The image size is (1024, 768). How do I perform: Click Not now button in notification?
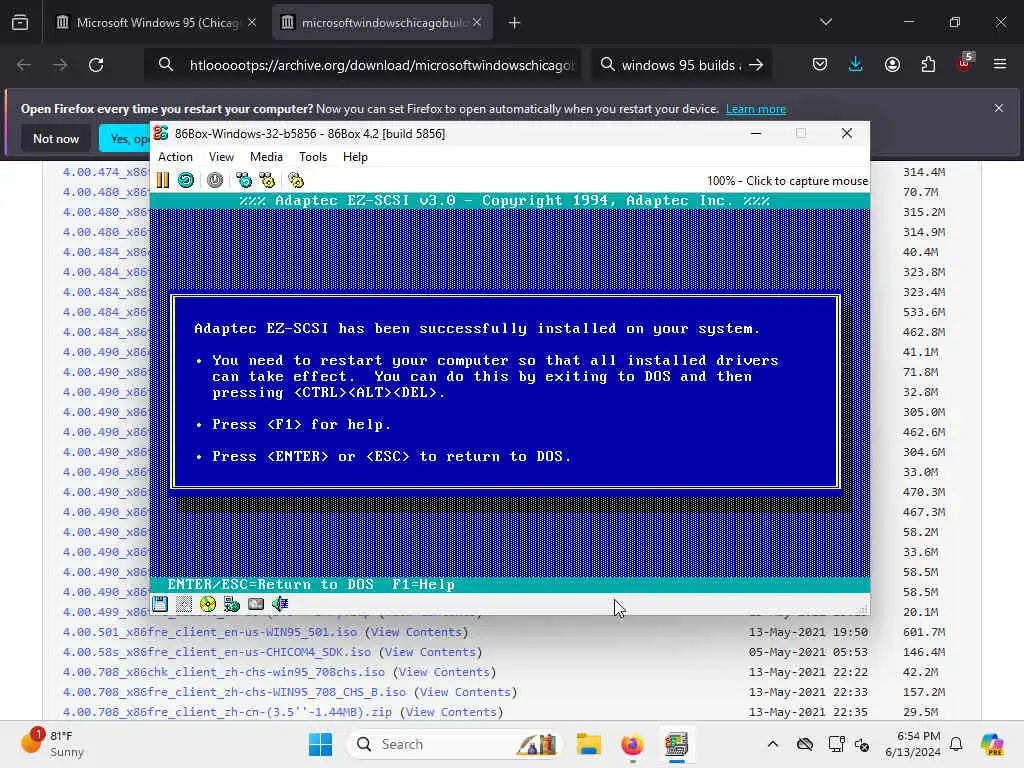click(x=56, y=138)
